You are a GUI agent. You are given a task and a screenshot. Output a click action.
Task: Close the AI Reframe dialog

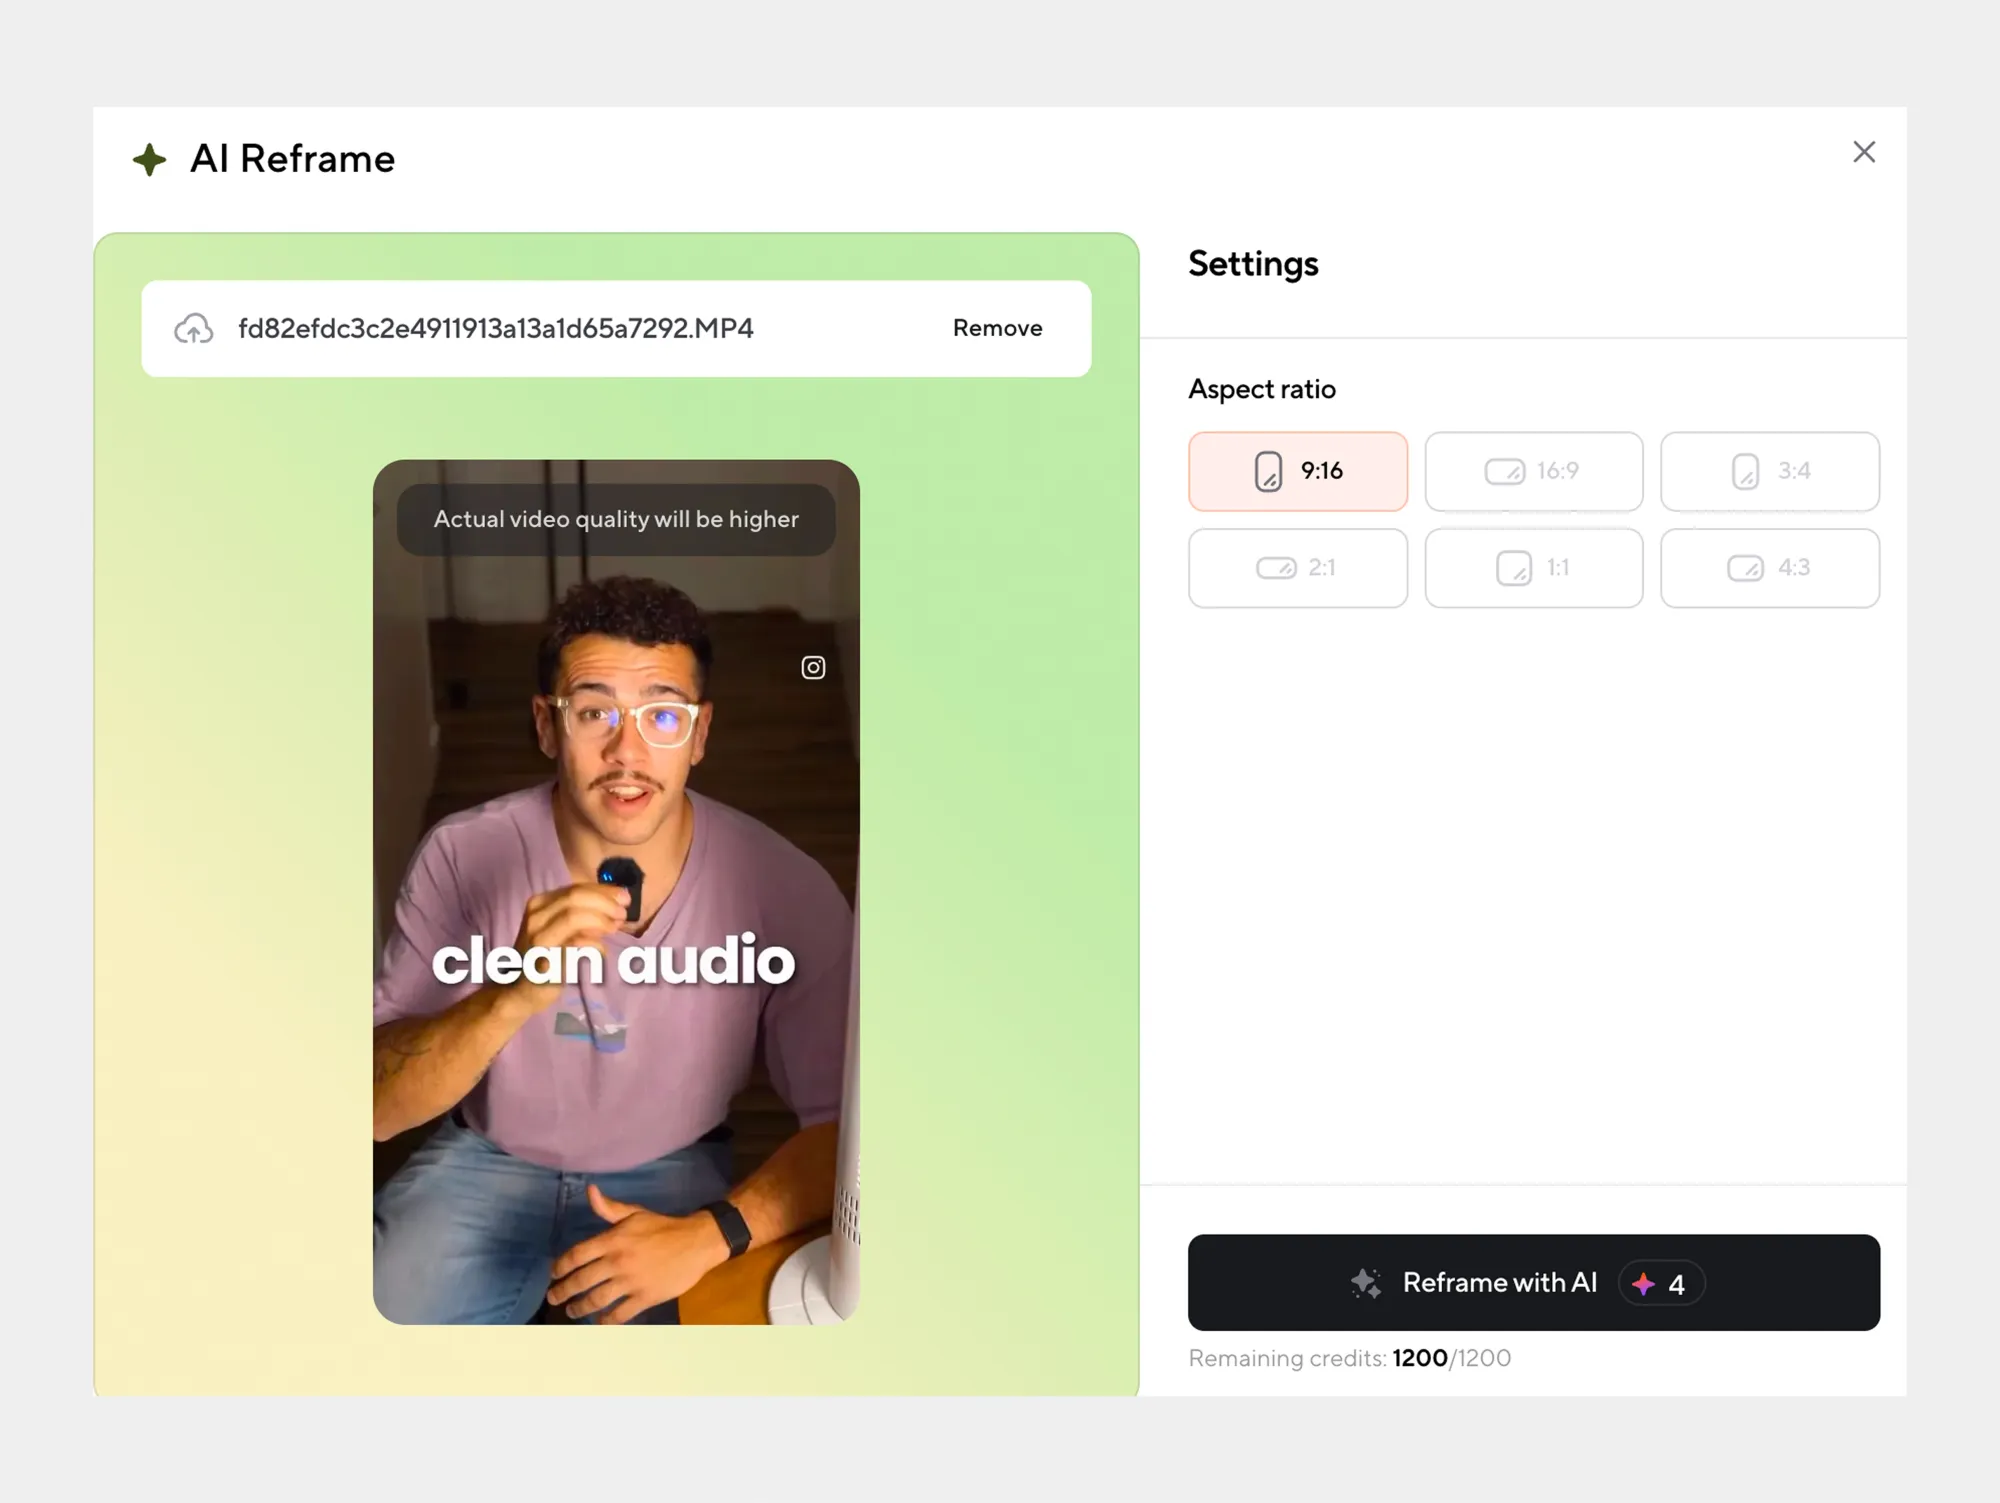tap(1863, 152)
